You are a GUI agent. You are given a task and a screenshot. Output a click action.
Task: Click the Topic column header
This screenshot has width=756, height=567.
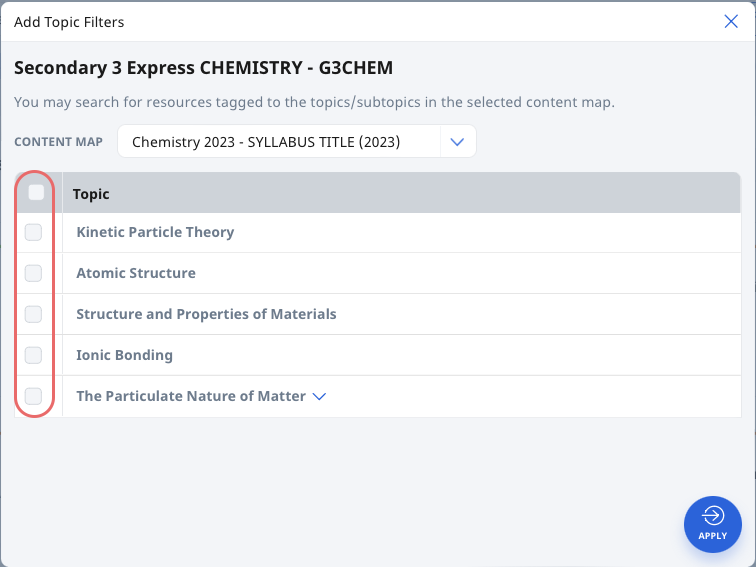click(91, 194)
